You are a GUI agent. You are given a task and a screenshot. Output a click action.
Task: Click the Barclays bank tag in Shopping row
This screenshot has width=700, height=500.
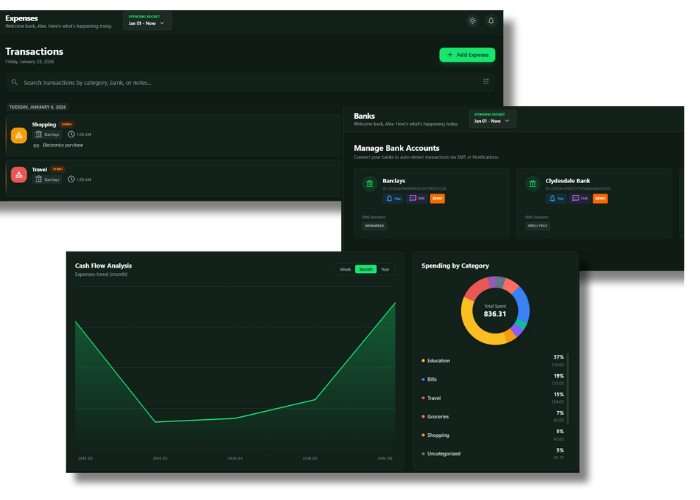pos(47,134)
